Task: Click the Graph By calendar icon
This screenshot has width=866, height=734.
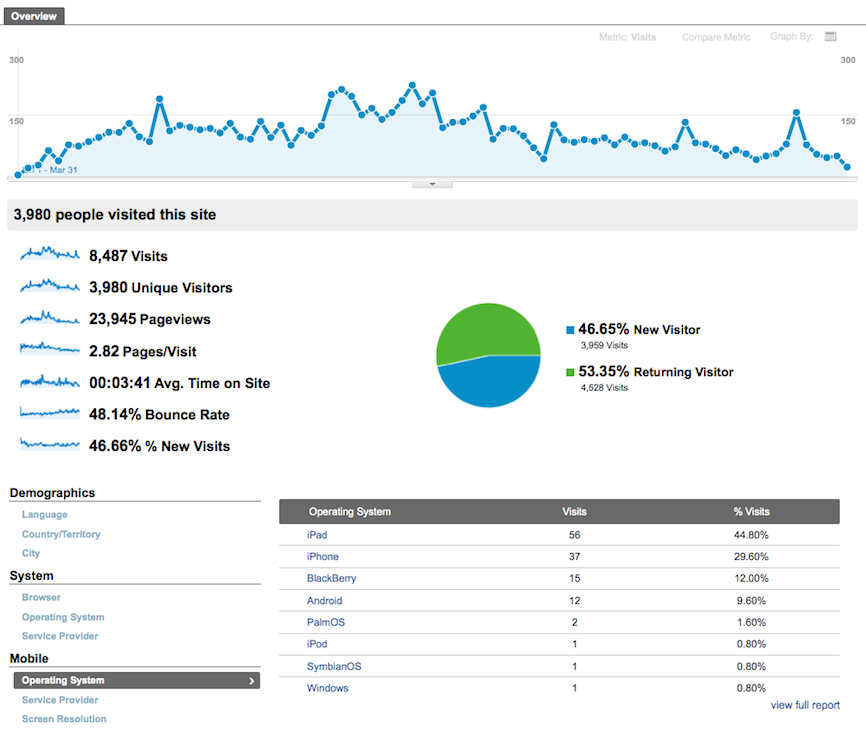Action: pyautogui.click(x=830, y=37)
